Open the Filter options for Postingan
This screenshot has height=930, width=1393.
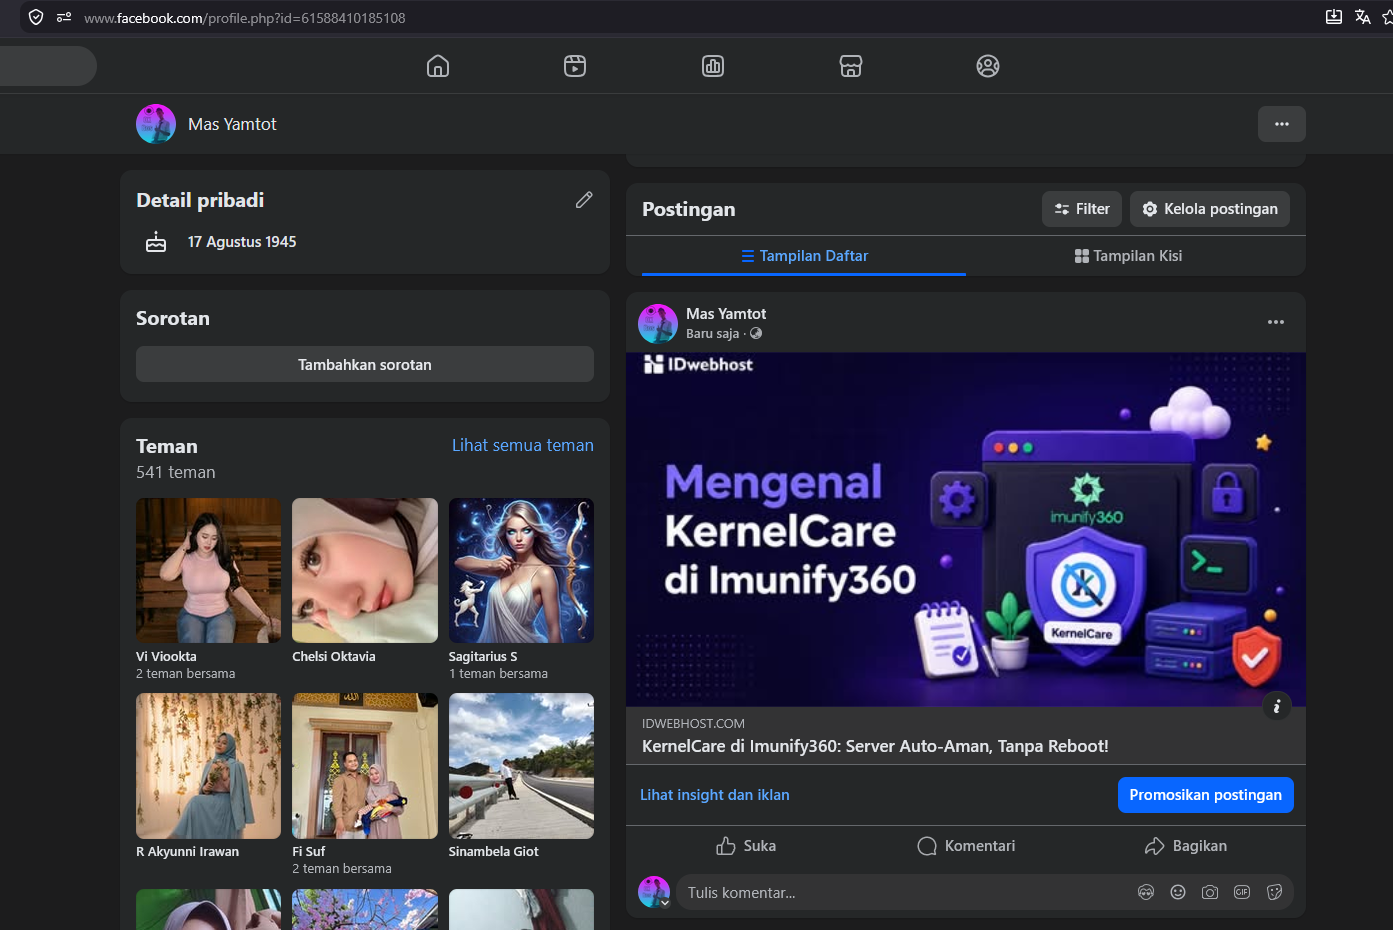click(1082, 209)
